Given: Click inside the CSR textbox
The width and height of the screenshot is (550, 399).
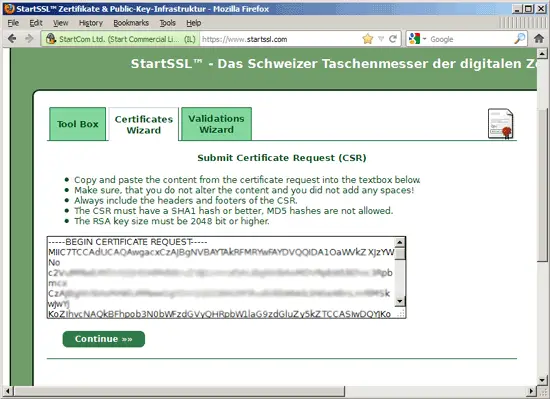Looking at the screenshot, I should click(221, 277).
